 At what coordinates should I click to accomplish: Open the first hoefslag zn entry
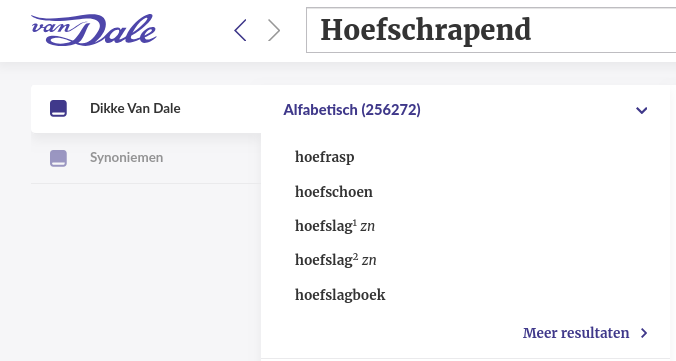(x=335, y=226)
